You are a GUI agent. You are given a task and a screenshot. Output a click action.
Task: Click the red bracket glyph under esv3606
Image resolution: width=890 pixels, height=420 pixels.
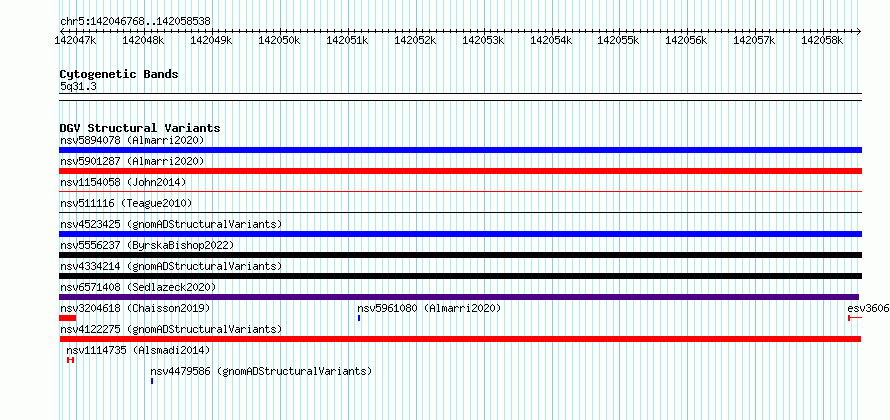(855, 318)
